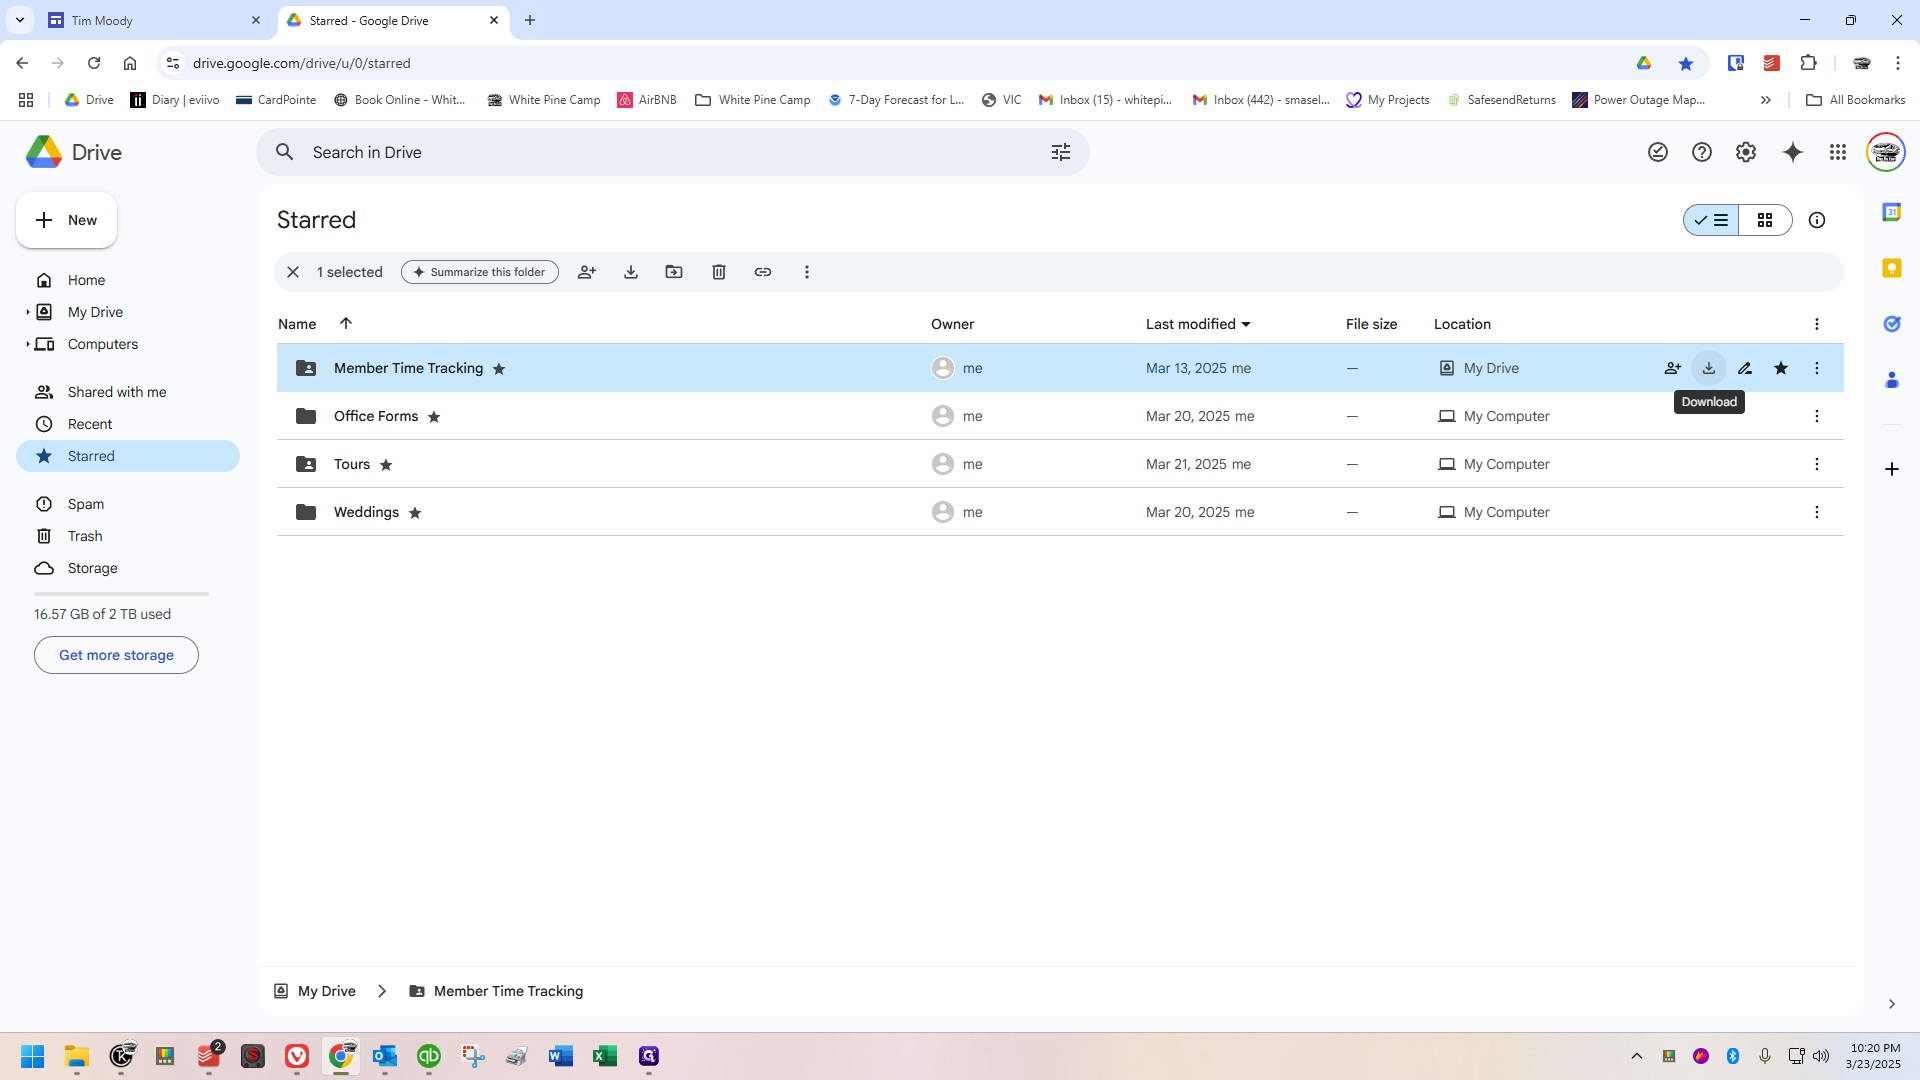The image size is (1920, 1080).
Task: Open Contacts side panel icon
Action: point(1891,380)
